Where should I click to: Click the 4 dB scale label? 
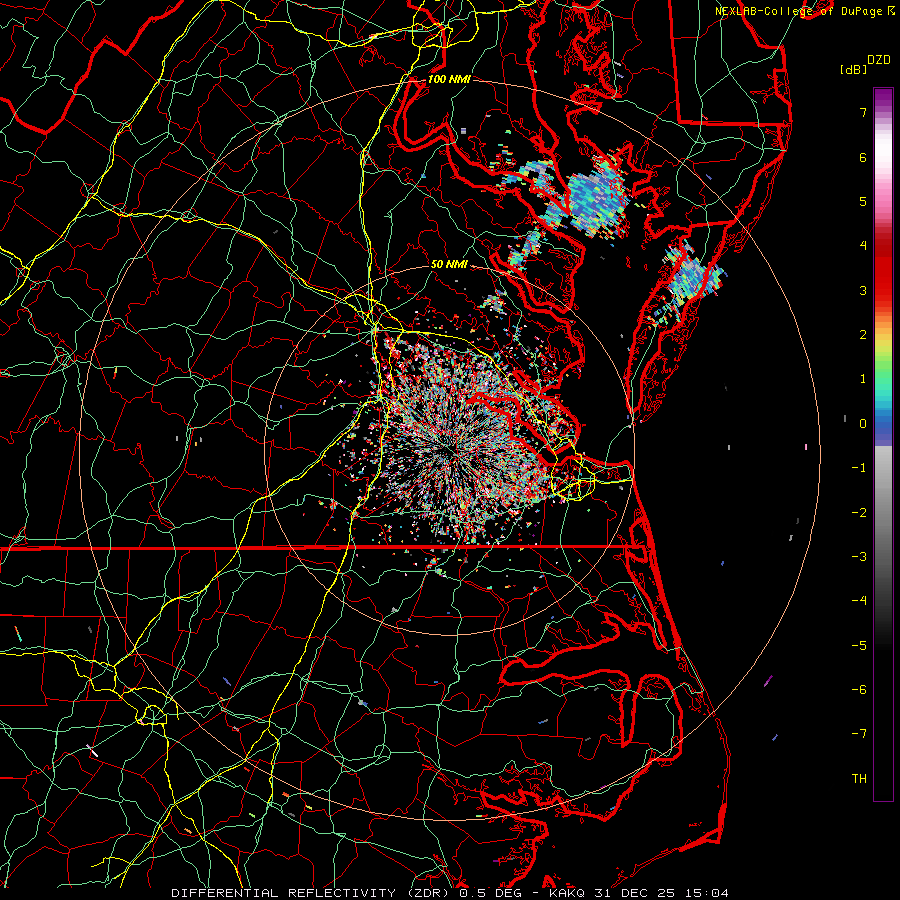tap(863, 246)
